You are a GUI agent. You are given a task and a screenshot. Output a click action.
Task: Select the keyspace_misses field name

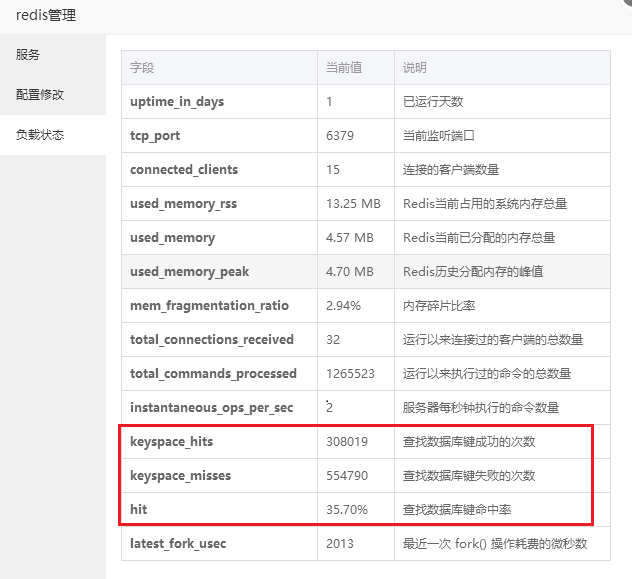pos(180,476)
